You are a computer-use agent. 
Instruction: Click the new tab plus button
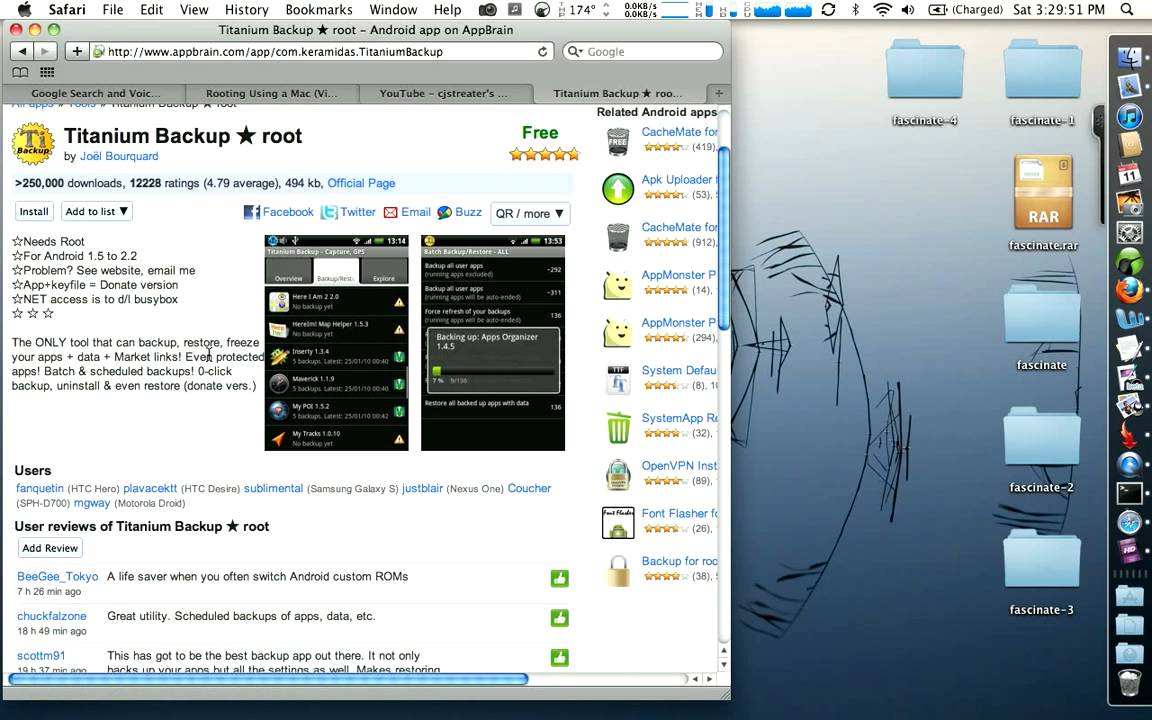719,93
